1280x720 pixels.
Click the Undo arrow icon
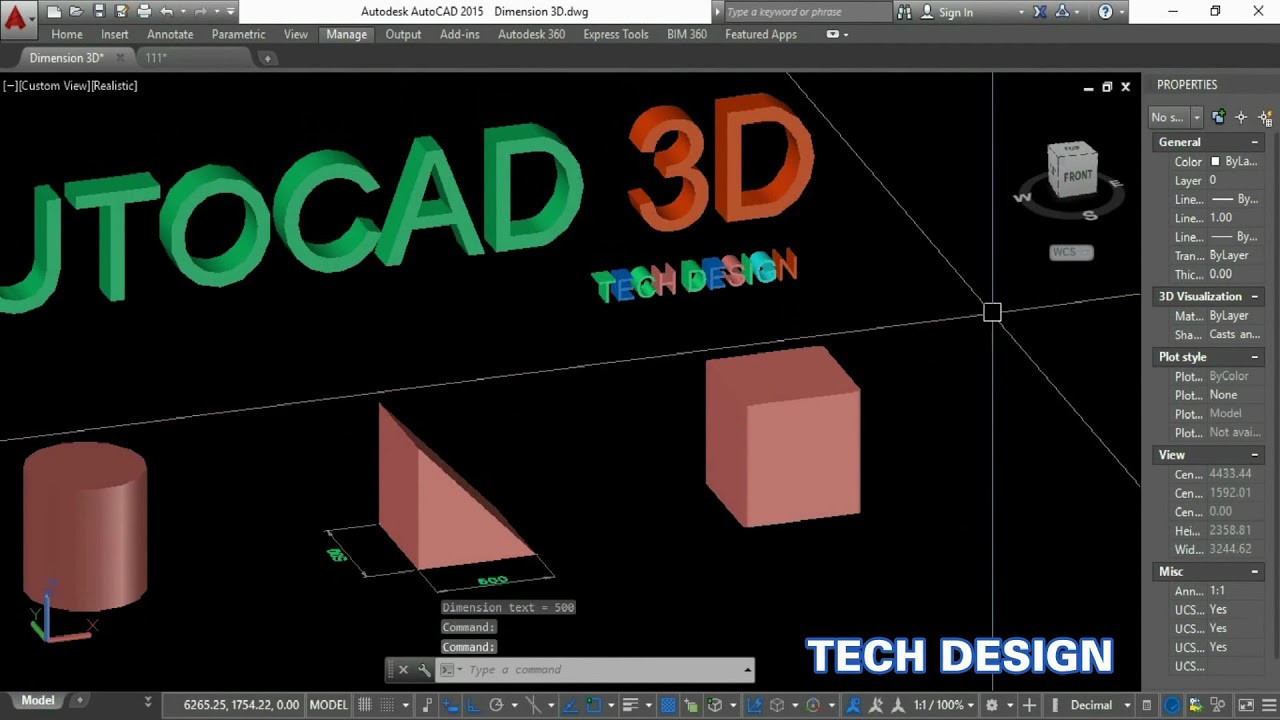point(167,12)
